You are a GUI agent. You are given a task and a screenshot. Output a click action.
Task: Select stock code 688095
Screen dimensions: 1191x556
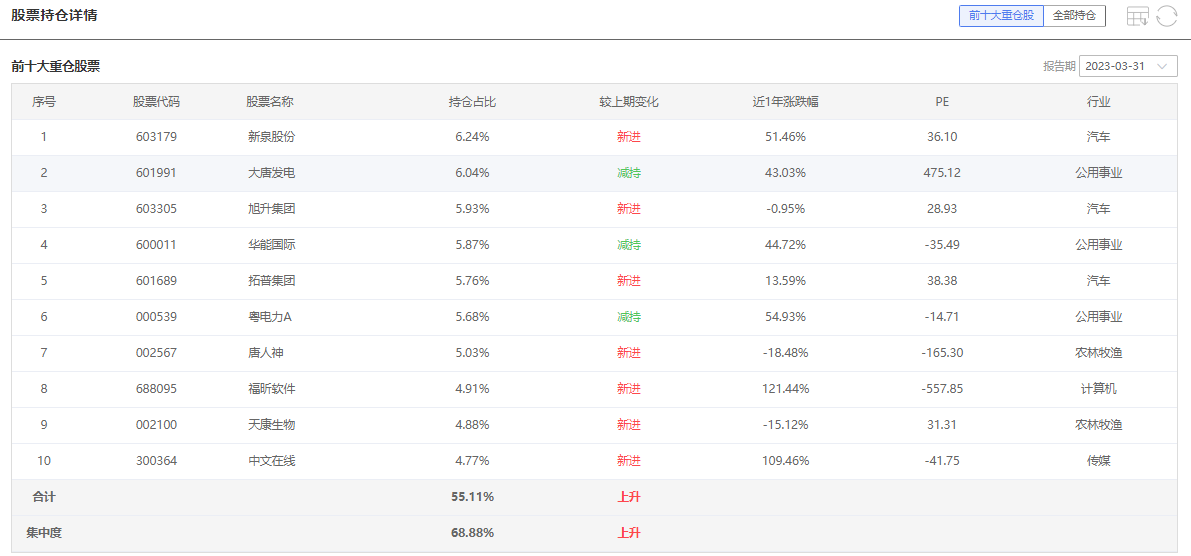tap(156, 389)
